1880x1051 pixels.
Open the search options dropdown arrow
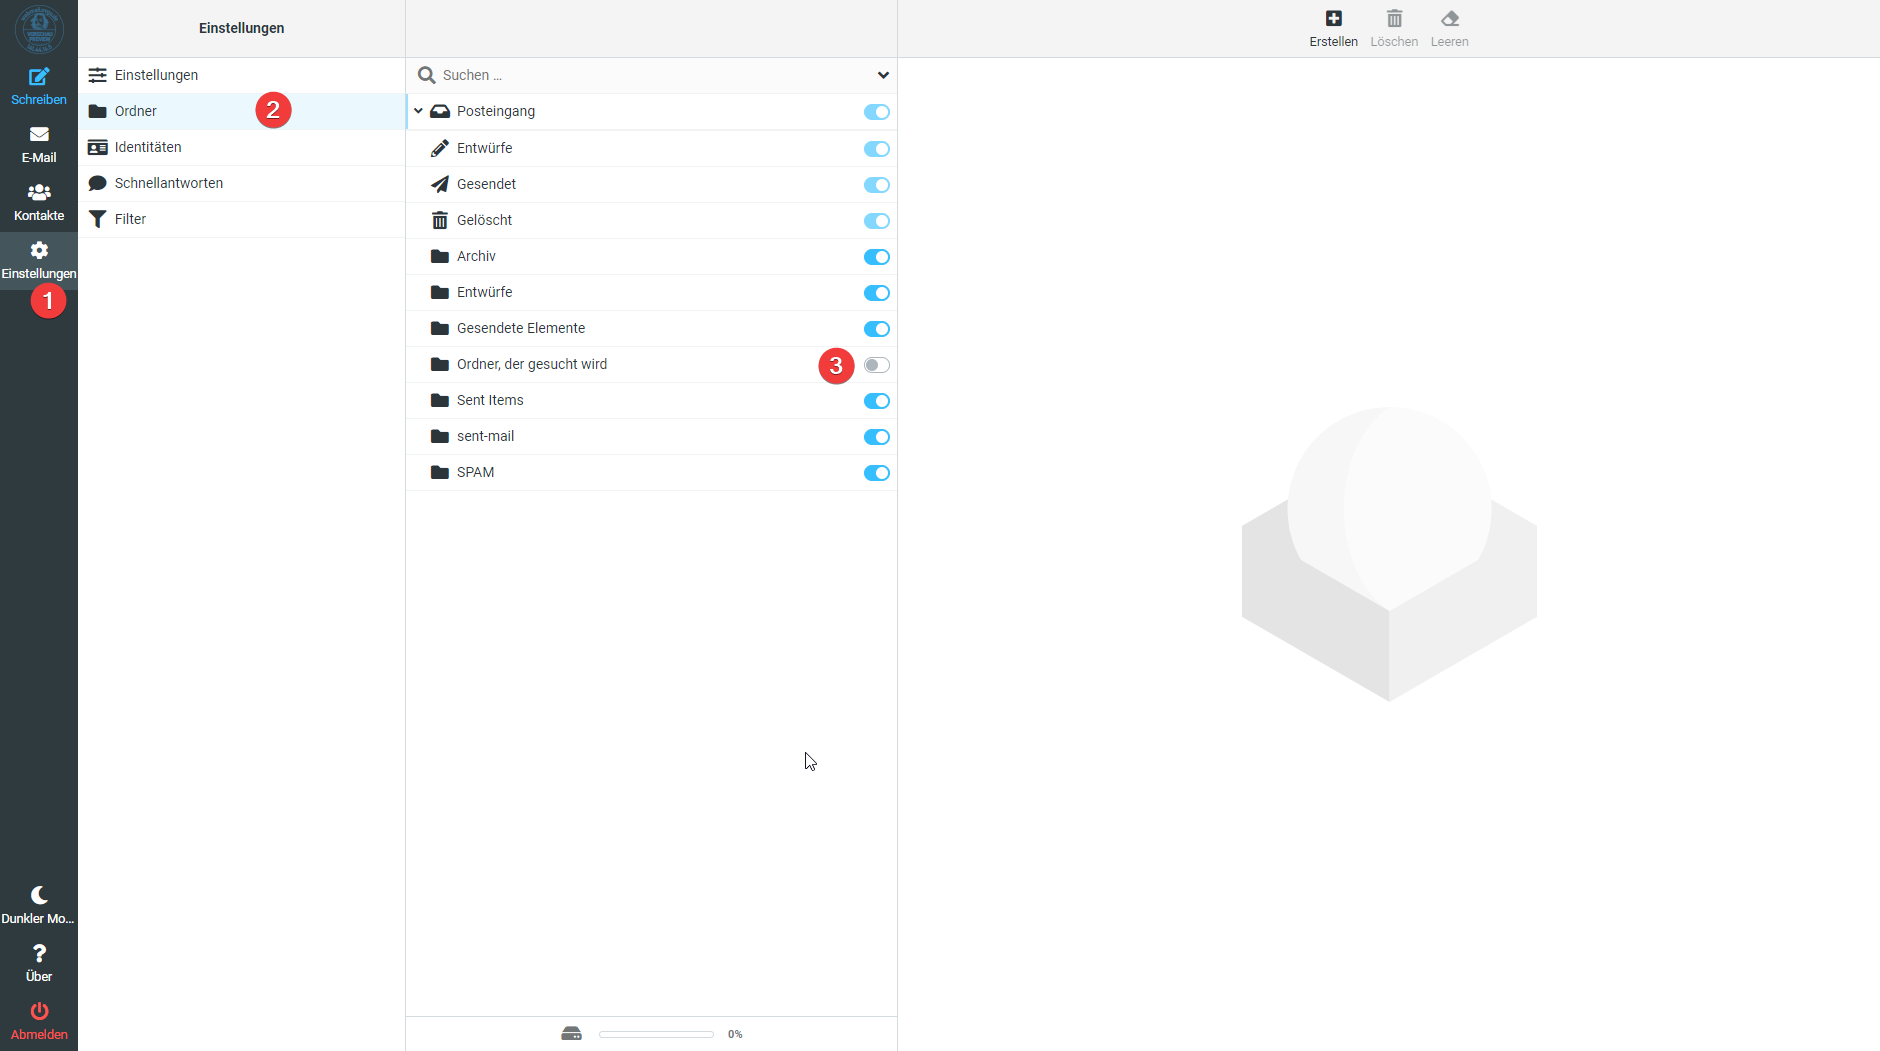[x=883, y=75]
